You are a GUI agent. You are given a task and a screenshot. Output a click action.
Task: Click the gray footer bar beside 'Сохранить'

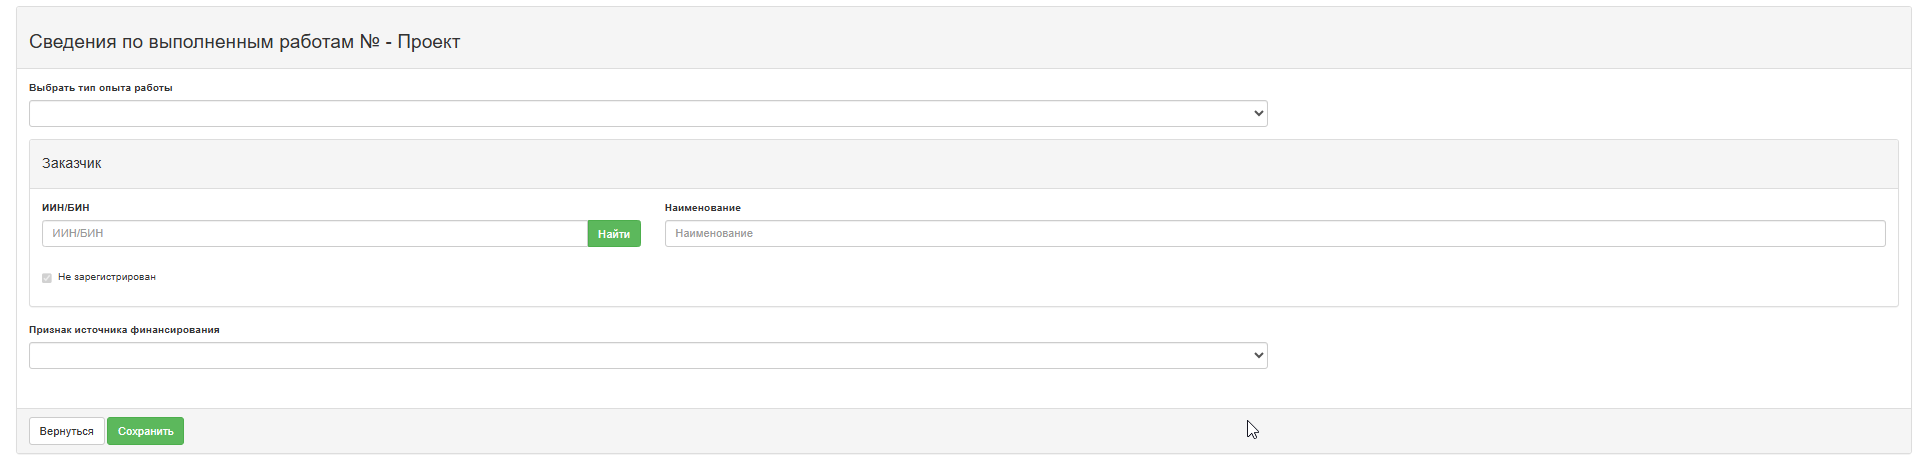click(1000, 431)
